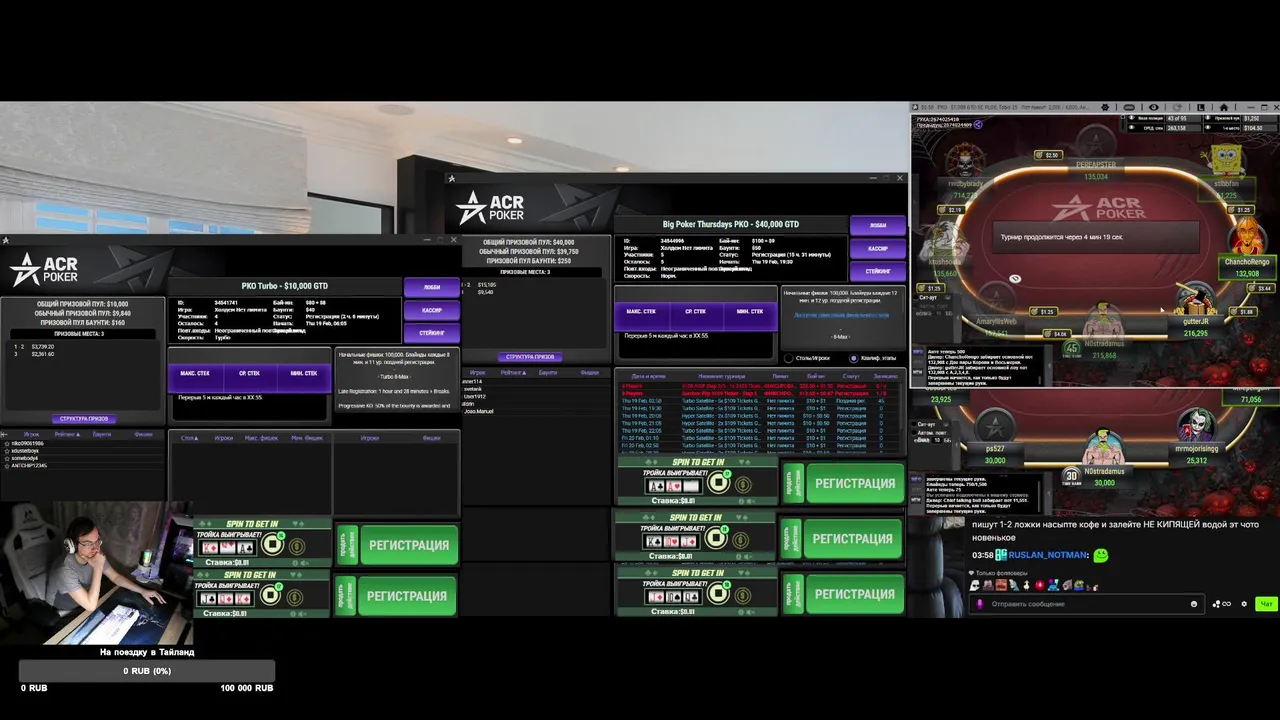Click lower РЕГИСТРАЦИЯ button in PKO Turbo window

[408, 596]
